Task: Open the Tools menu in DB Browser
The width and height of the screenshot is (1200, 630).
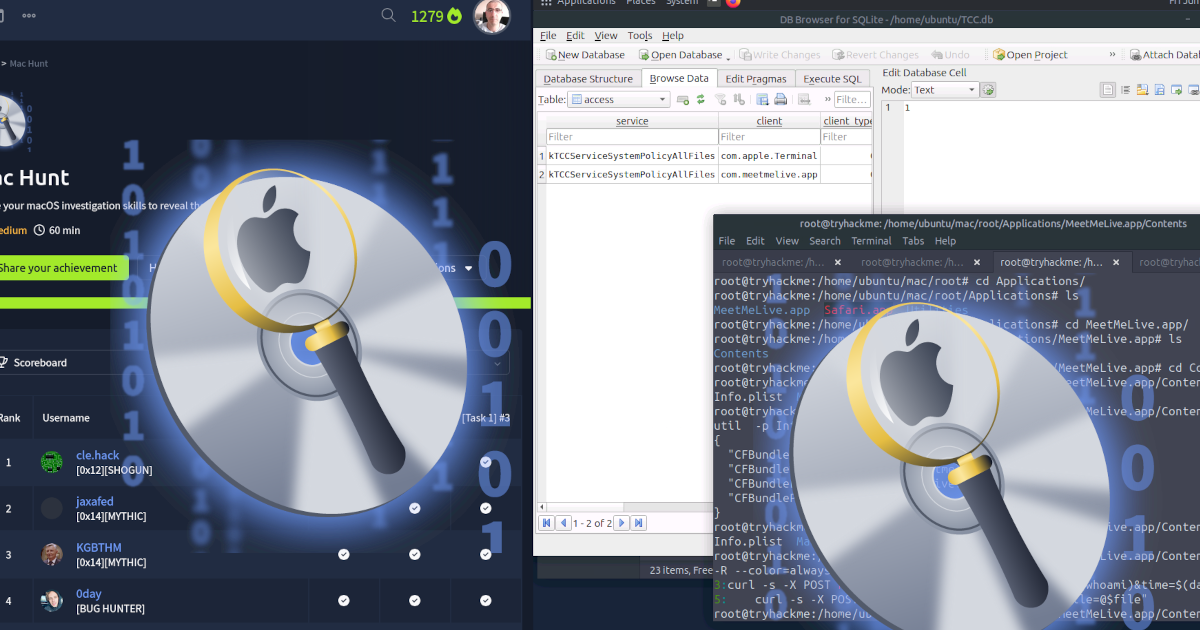Action: tap(639, 36)
